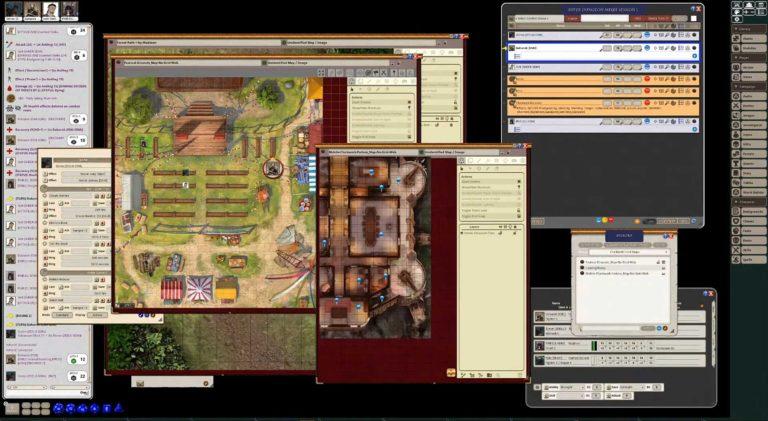Select first character portrait in party sheet

click(540, 317)
